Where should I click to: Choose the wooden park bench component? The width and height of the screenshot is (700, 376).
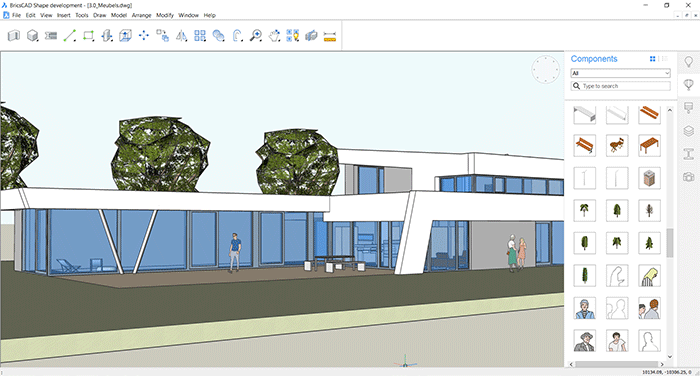[x=584, y=145]
